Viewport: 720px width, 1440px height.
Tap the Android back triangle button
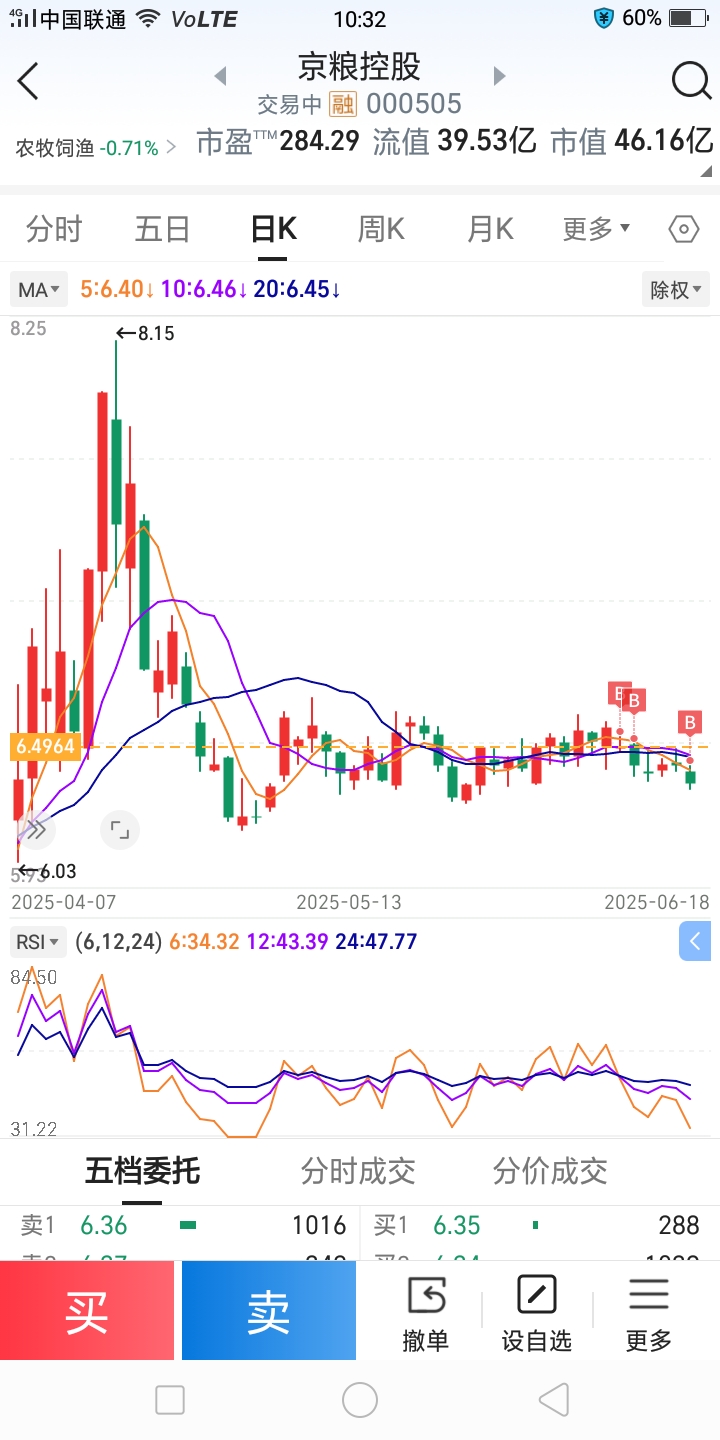[x=553, y=1400]
